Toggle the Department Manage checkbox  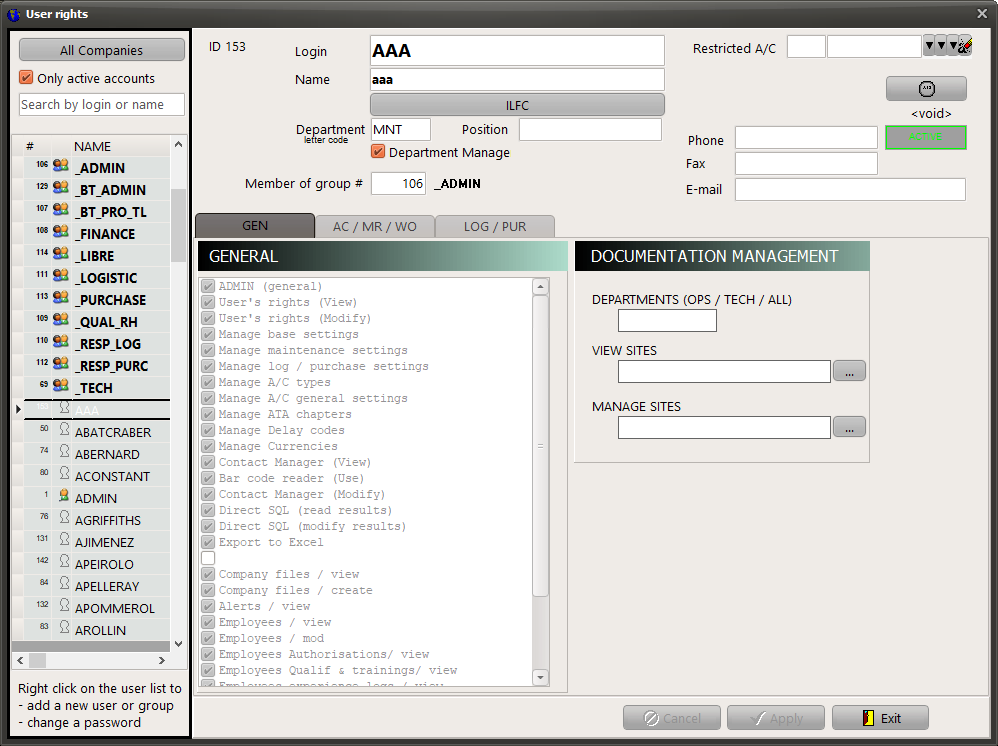click(378, 151)
